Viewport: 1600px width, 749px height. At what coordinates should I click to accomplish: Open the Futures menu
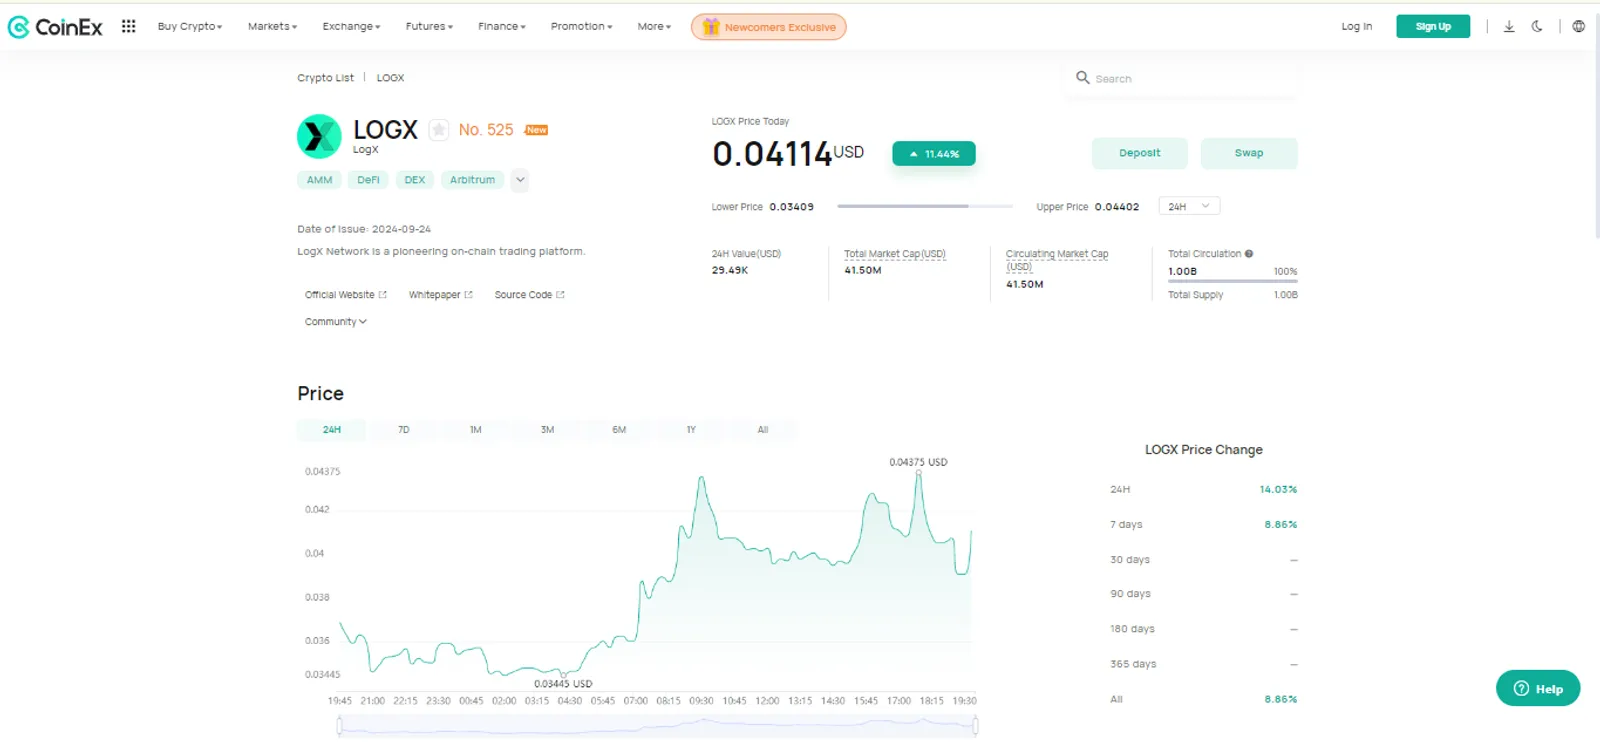click(x=429, y=27)
